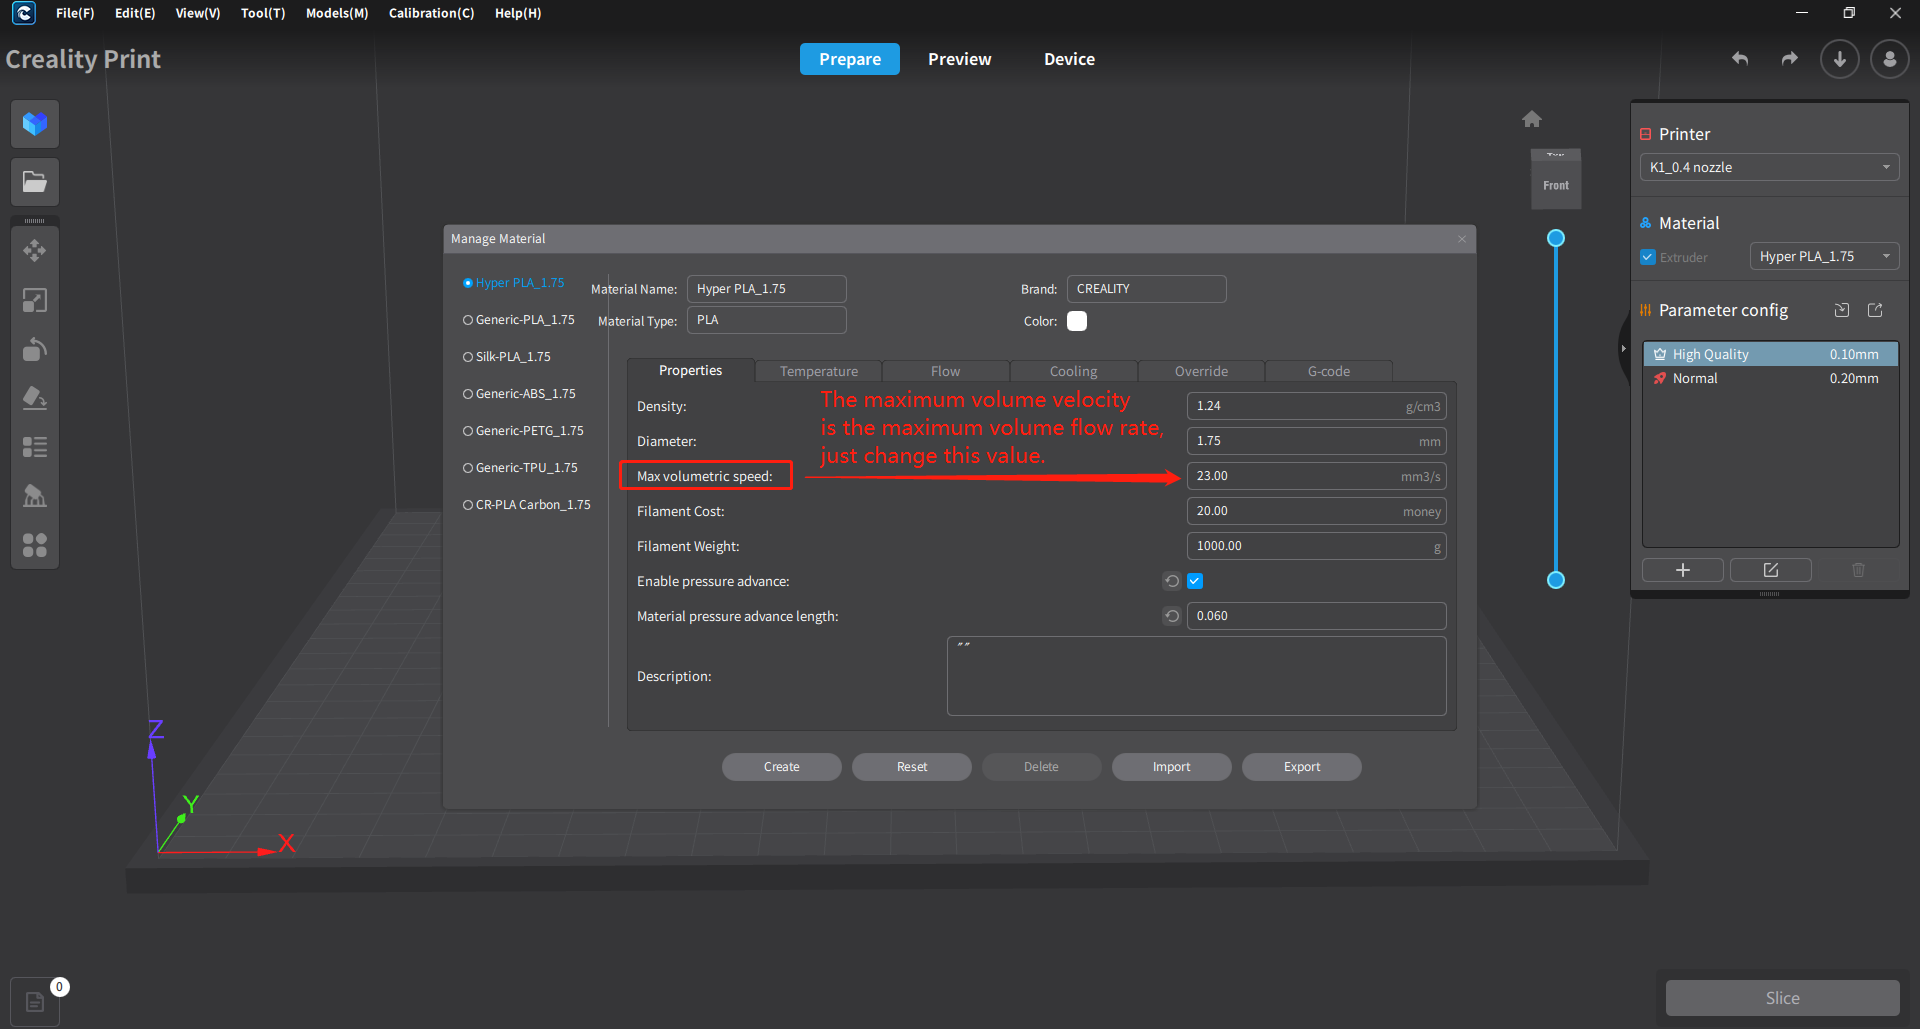Click the bottom layer slider handle
The image size is (1920, 1029).
tap(1556, 580)
